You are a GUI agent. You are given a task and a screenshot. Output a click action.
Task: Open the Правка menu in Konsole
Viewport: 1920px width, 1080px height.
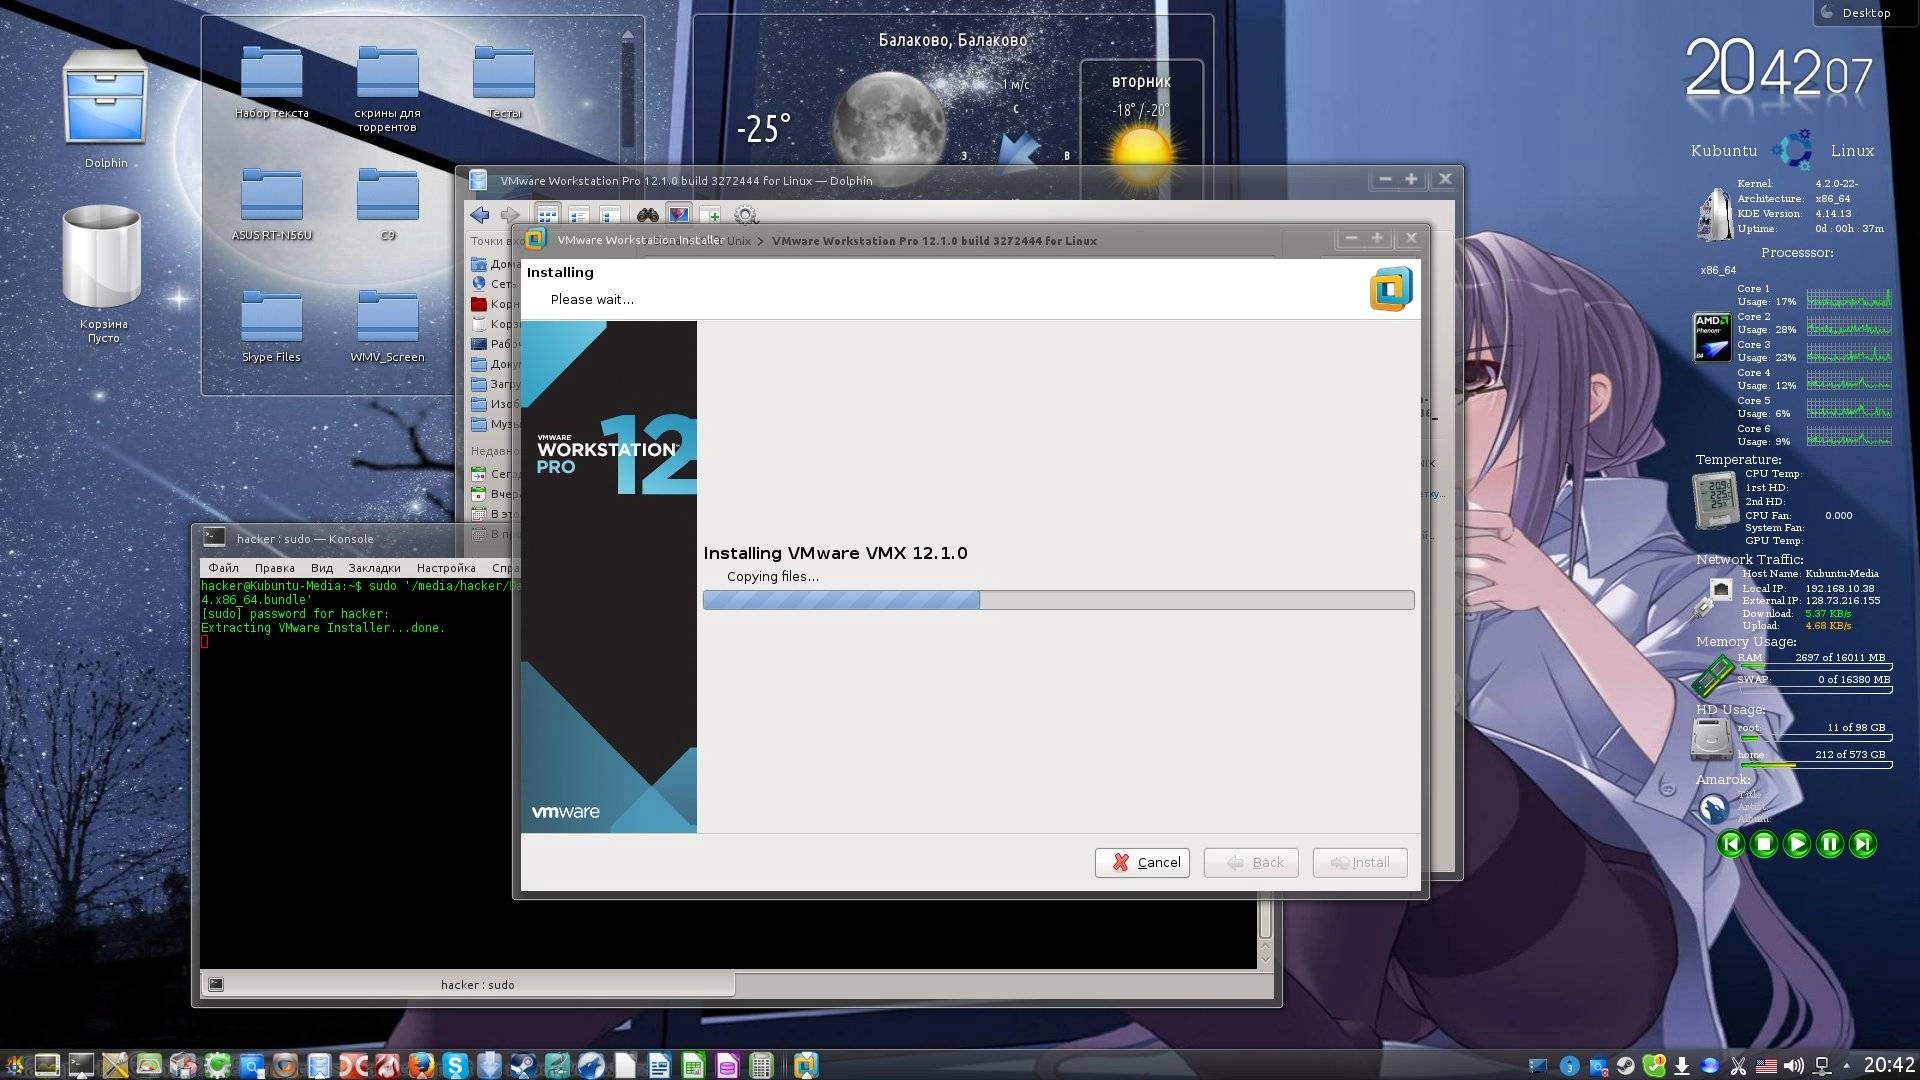(274, 568)
